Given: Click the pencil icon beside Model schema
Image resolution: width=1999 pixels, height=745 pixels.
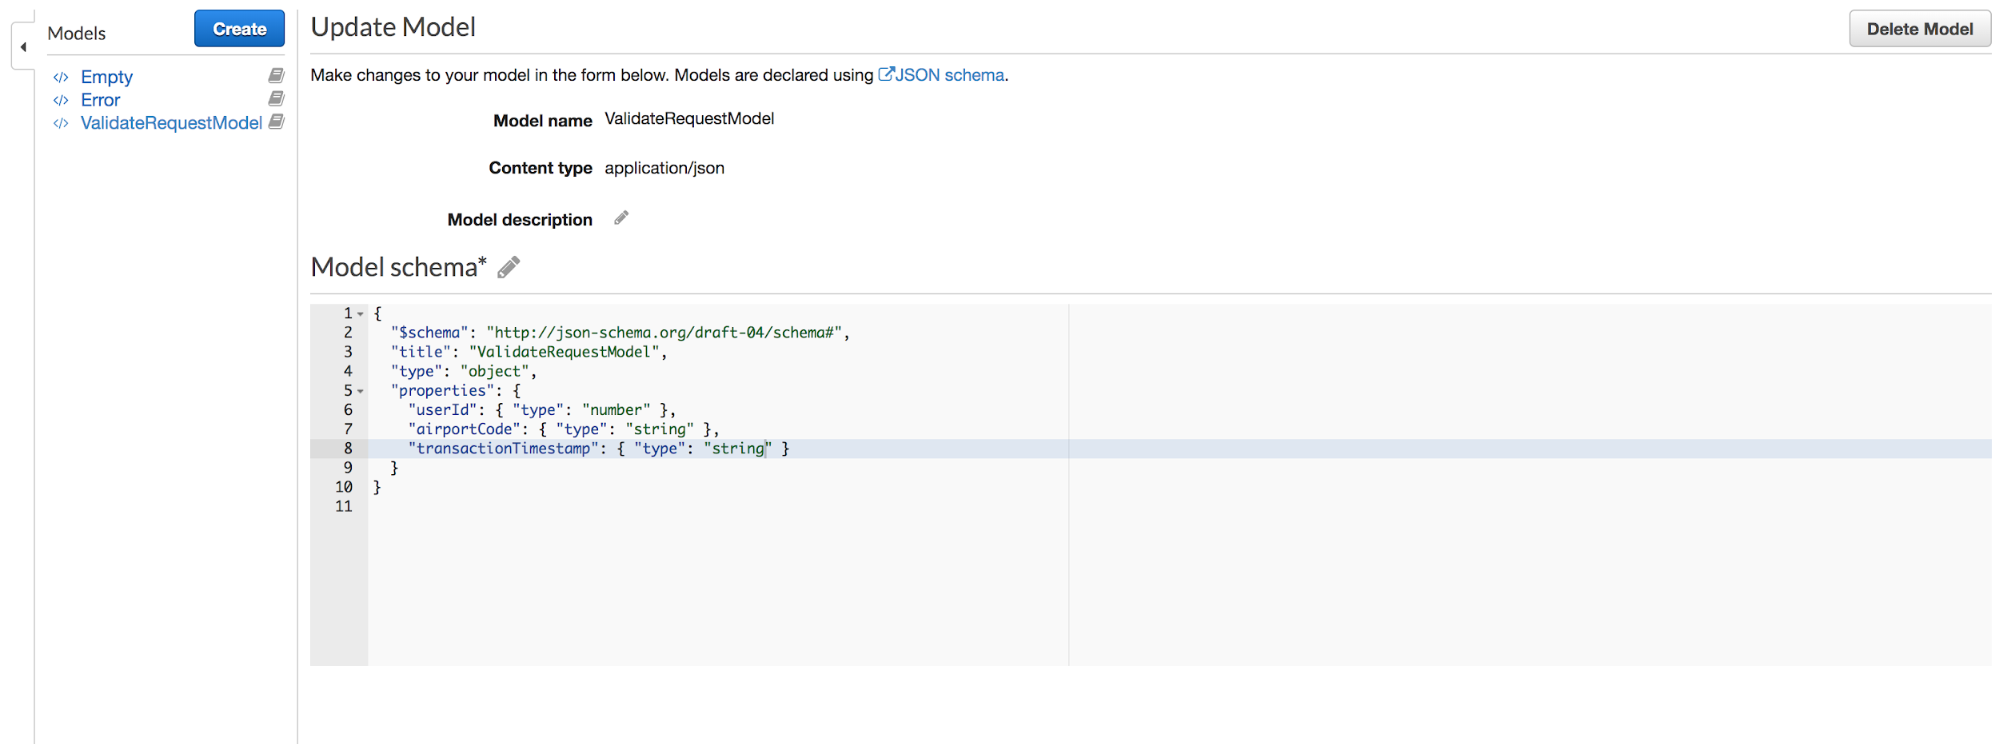Looking at the screenshot, I should [509, 267].
